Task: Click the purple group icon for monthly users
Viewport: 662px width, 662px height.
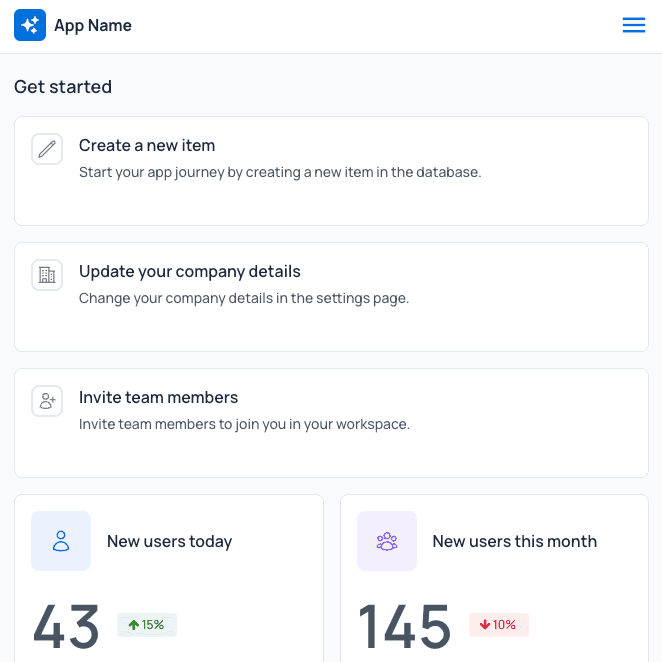Action: pos(387,541)
